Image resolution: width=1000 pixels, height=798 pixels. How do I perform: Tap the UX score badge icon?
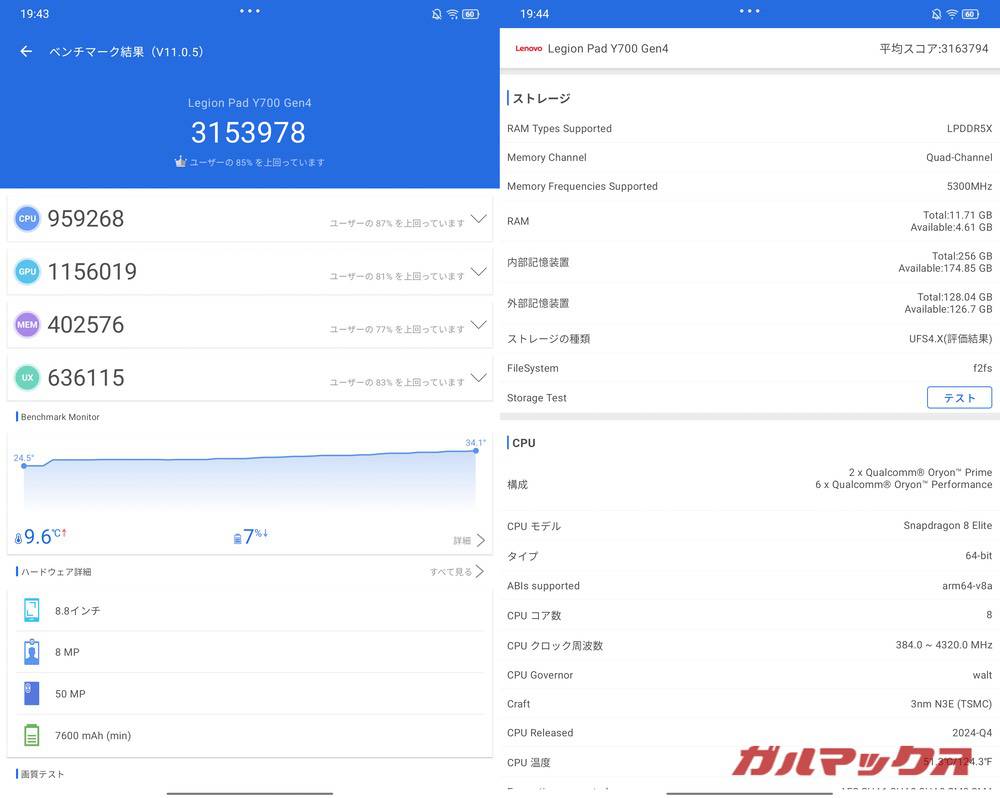click(27, 377)
